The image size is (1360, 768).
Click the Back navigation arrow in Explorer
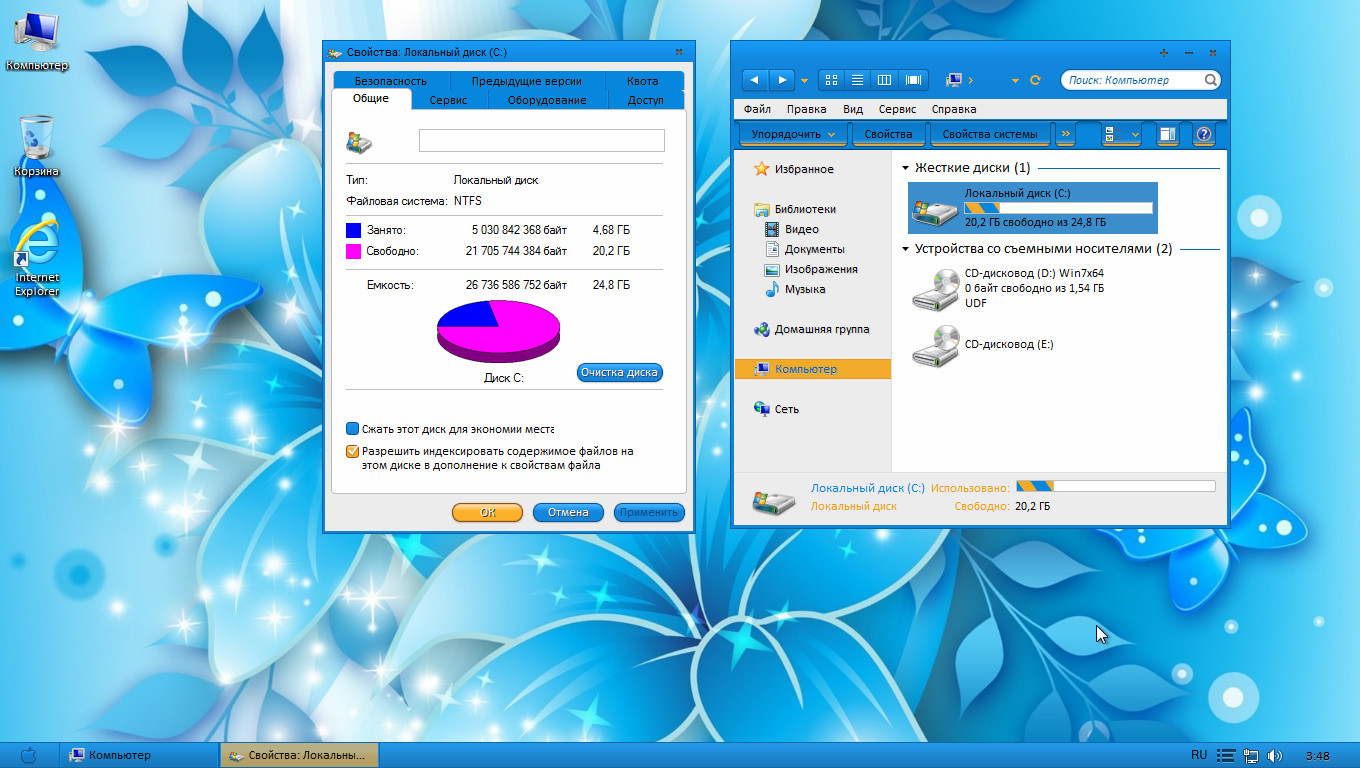point(755,80)
